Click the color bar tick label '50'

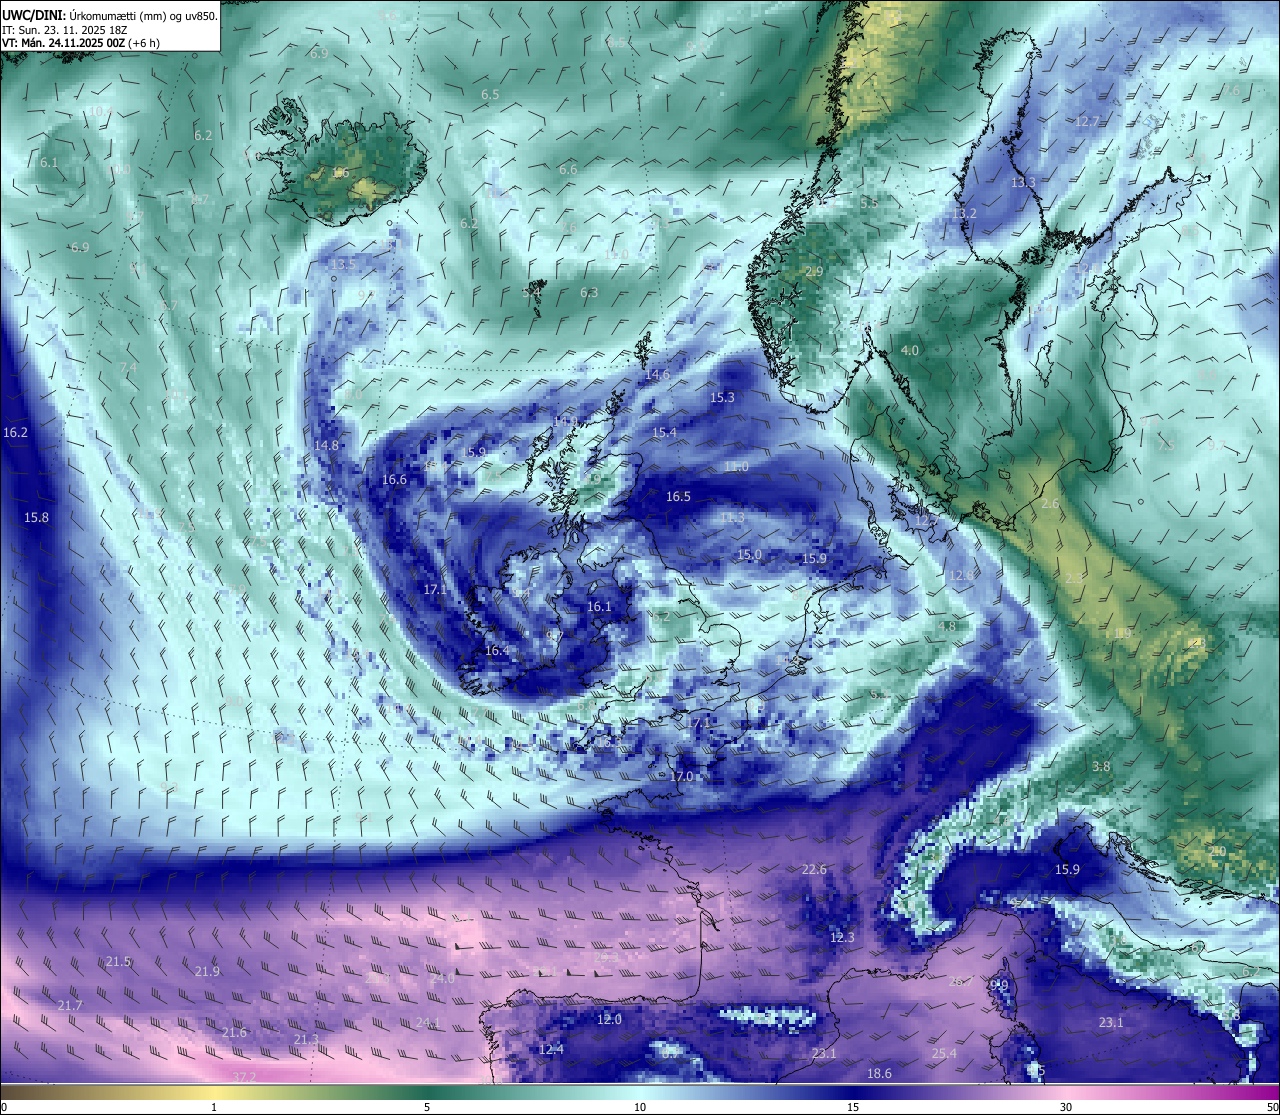point(1272,1106)
